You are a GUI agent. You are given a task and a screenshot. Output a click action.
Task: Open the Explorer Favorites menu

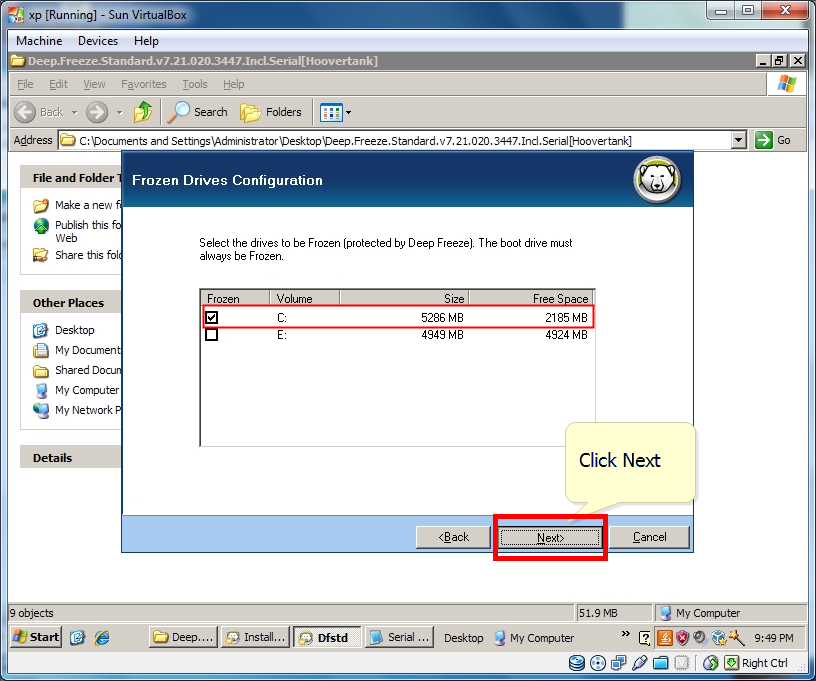(144, 84)
